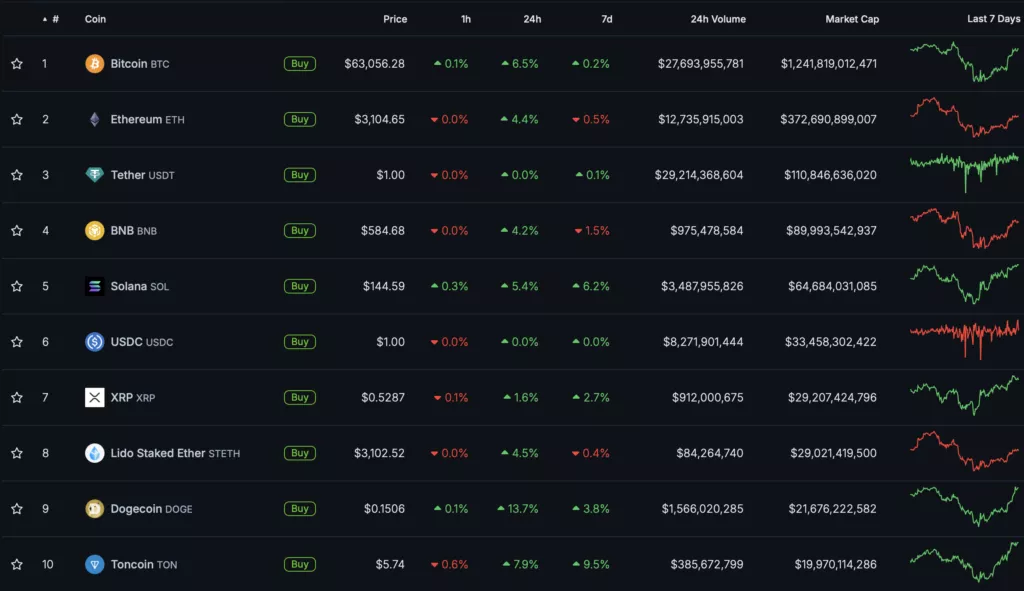Click the Toncoin coin logo
Screen dimensions: 1024x591
click(x=95, y=564)
